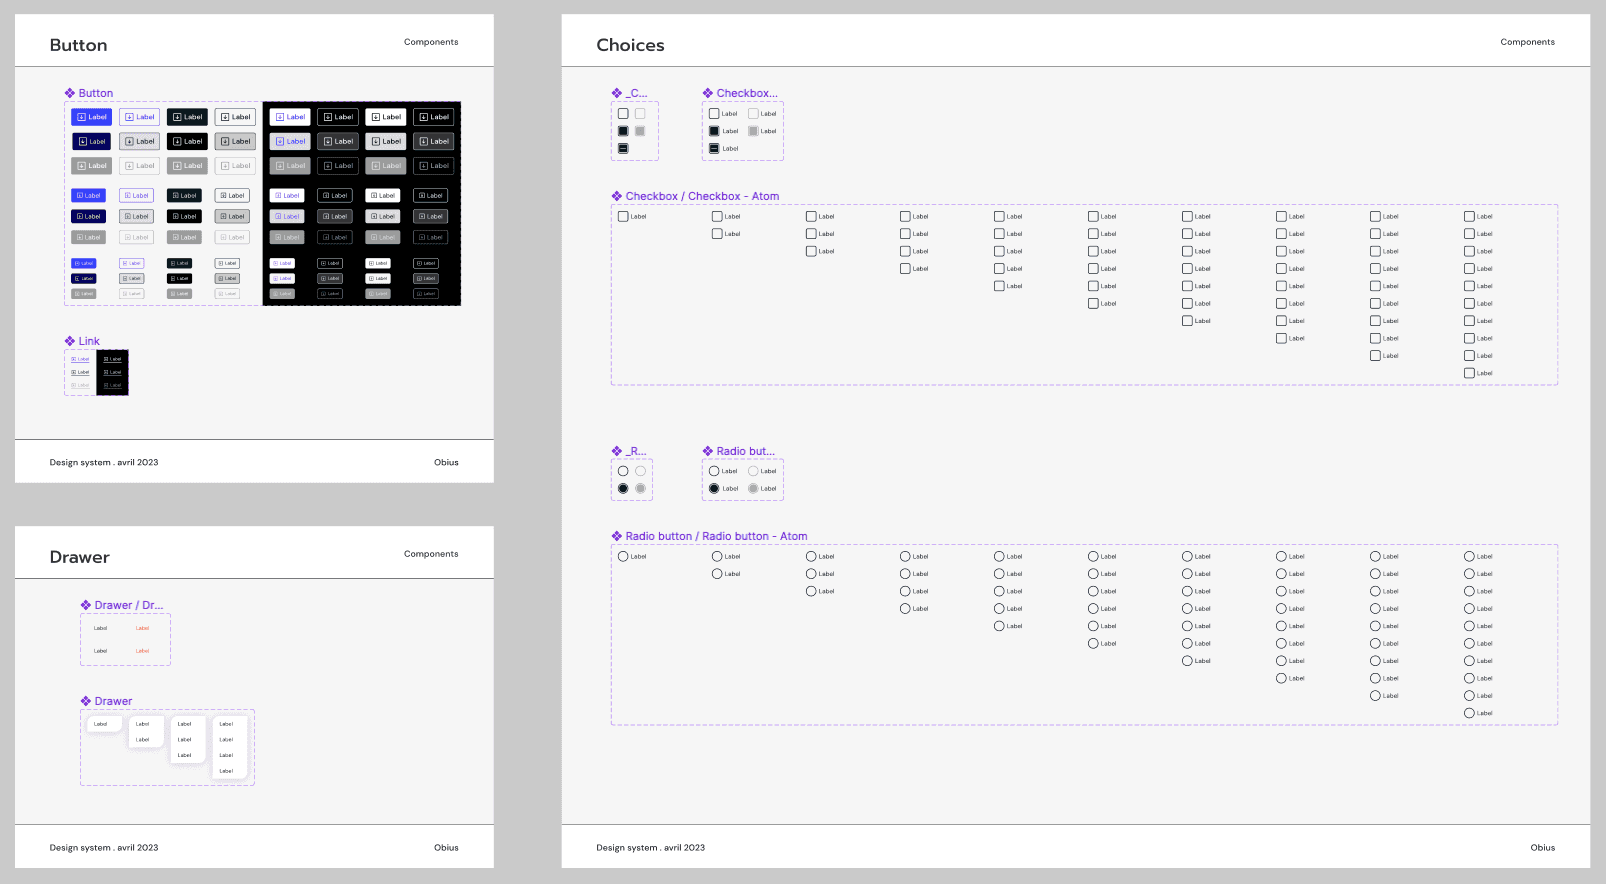
Task: Click Components text in the Choices frame header
Action: 1527,42
